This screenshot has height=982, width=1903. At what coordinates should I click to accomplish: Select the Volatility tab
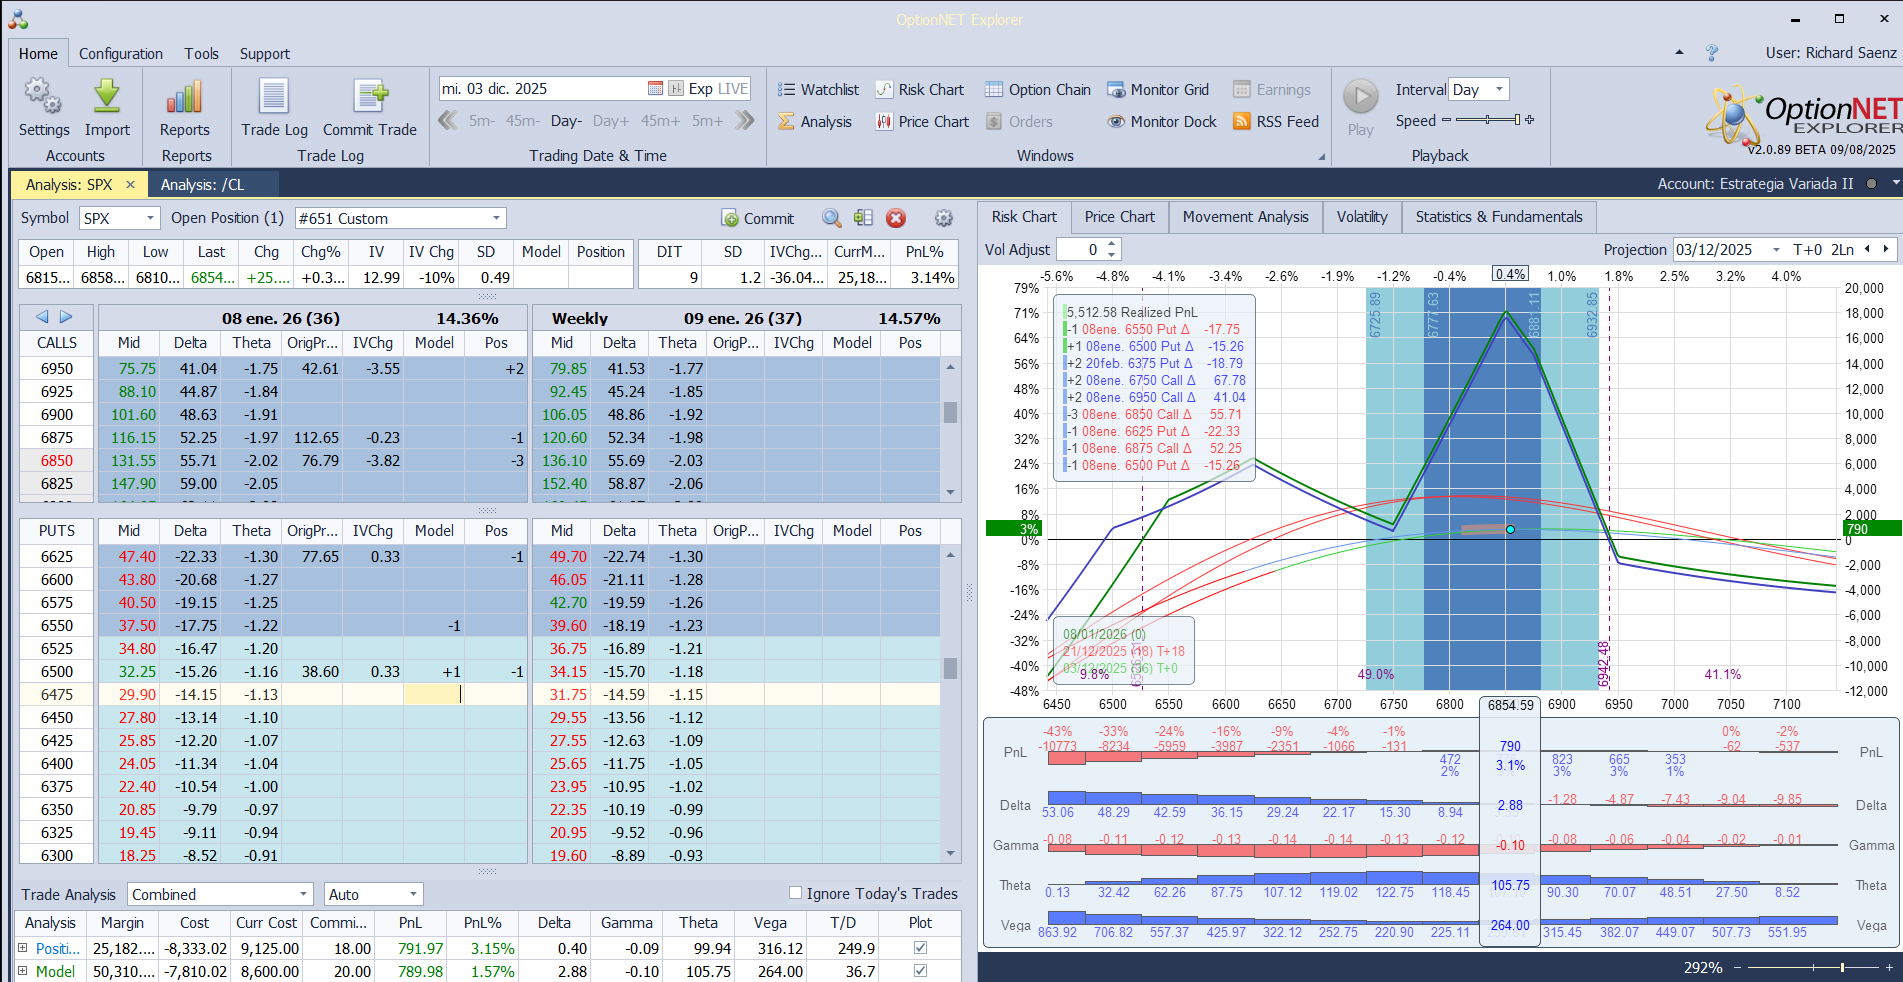(1361, 217)
